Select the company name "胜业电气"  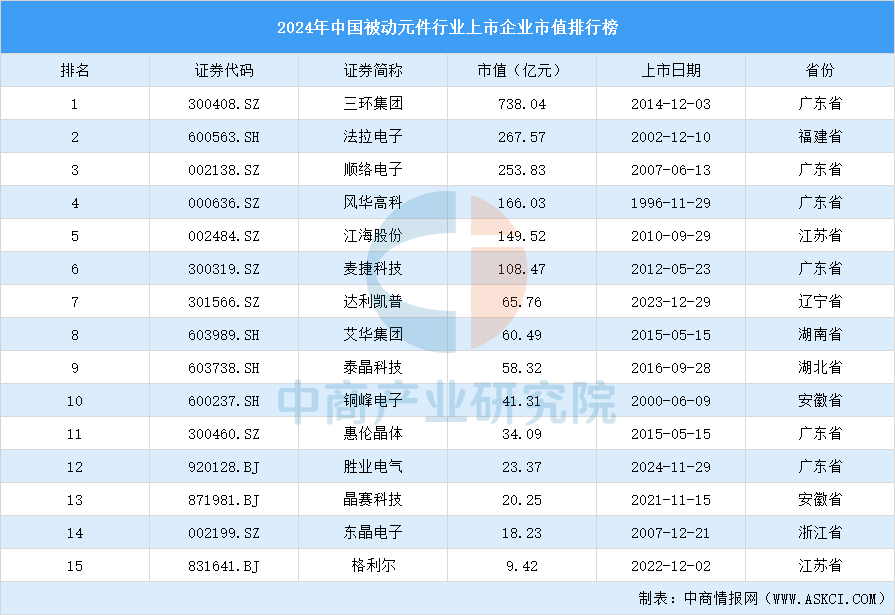point(373,467)
